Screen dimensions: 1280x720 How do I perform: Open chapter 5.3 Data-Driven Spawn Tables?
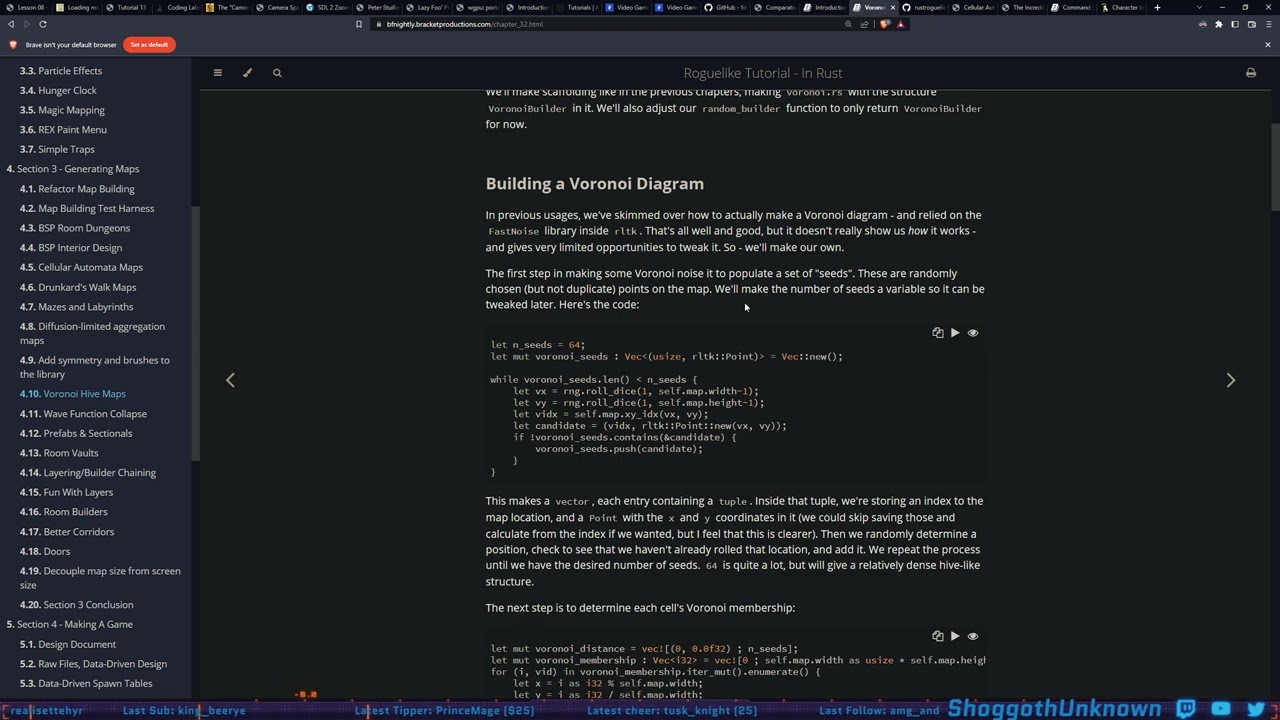pyautogui.click(x=86, y=683)
